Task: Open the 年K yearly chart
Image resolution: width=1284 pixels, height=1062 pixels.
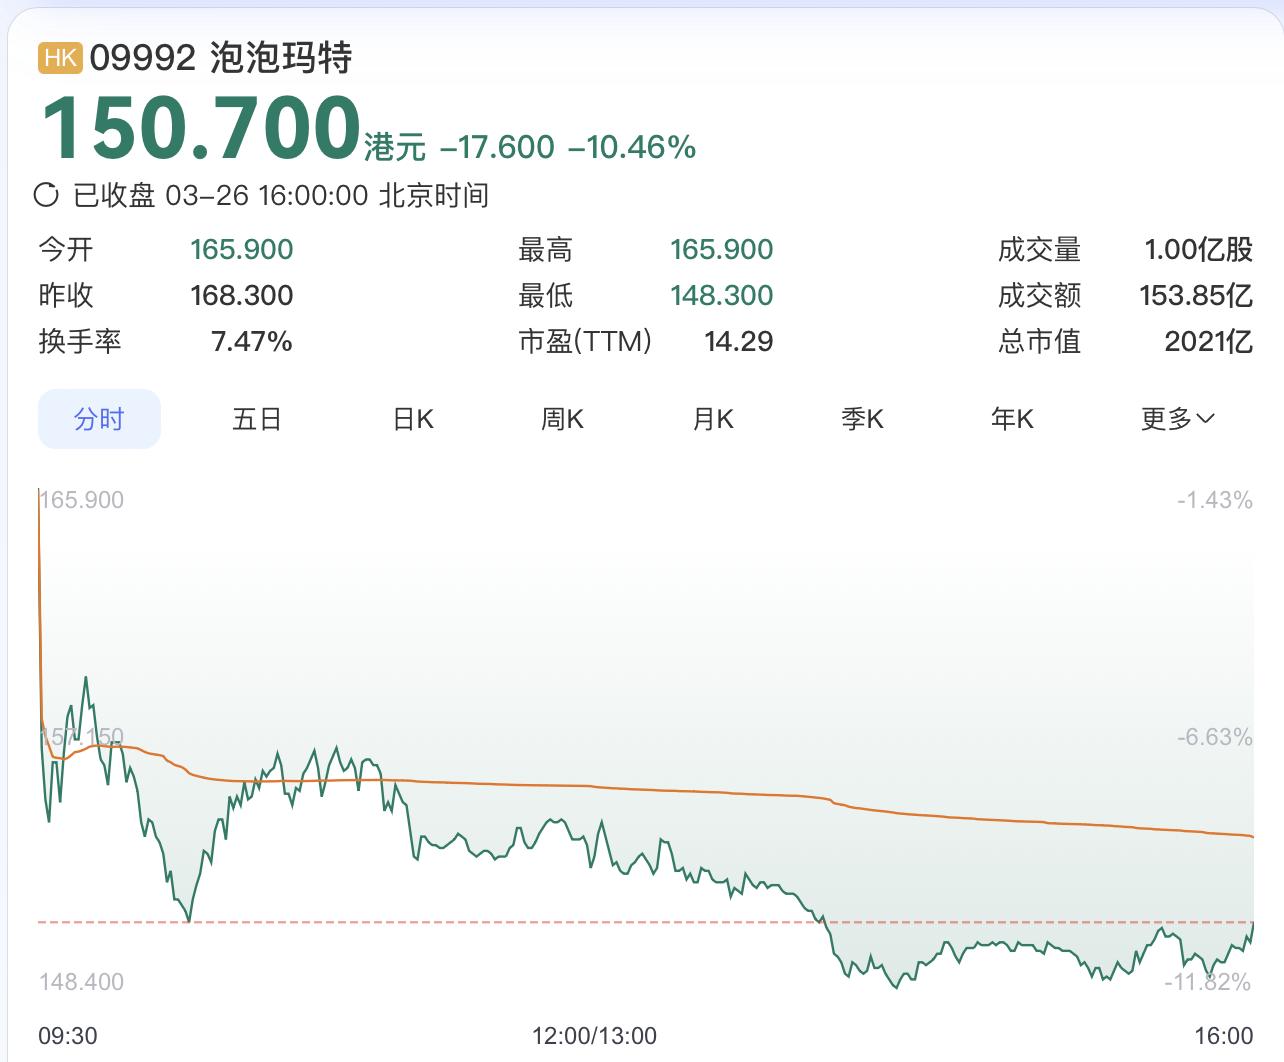Action: click(1012, 419)
